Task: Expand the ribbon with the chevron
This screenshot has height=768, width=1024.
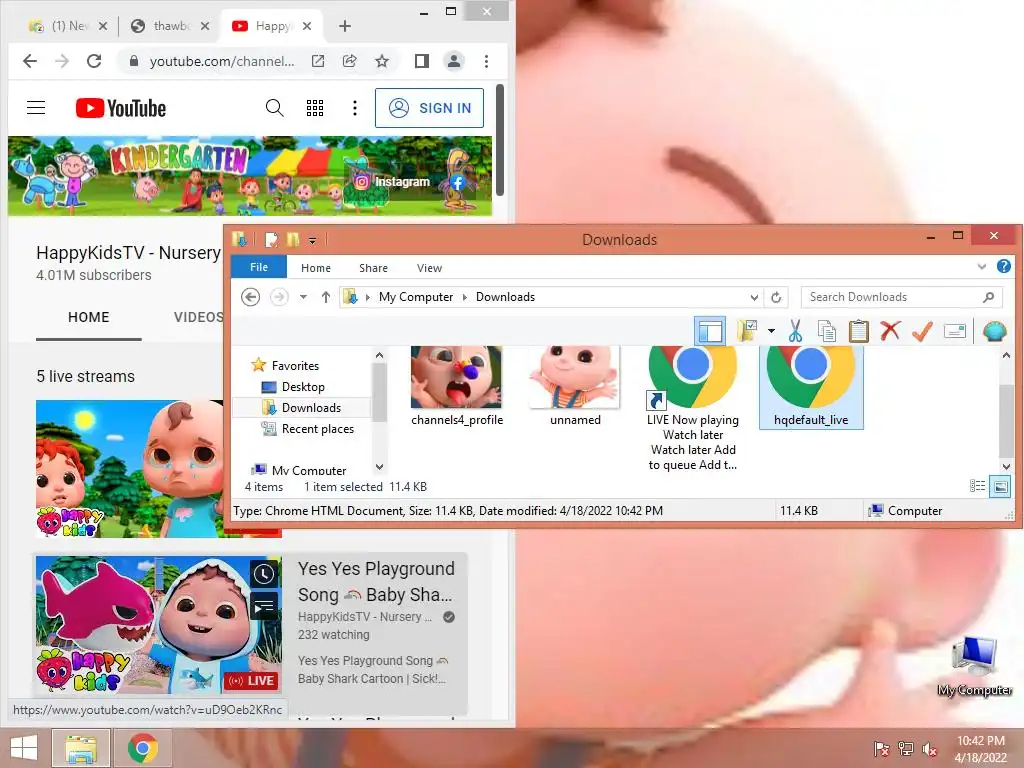Action: click(981, 266)
